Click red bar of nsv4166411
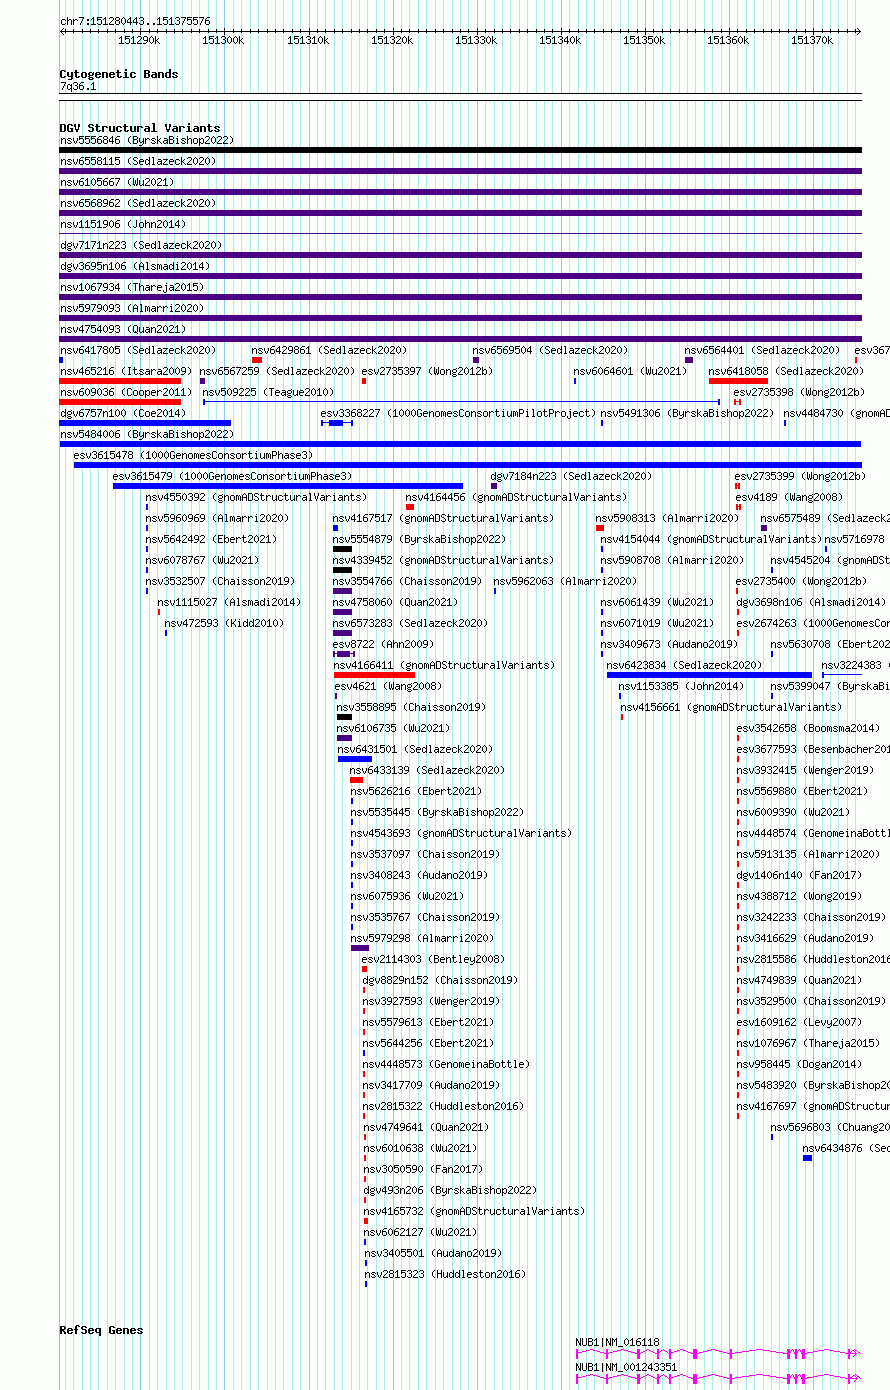This screenshot has height=1390, width=890. (x=374, y=675)
